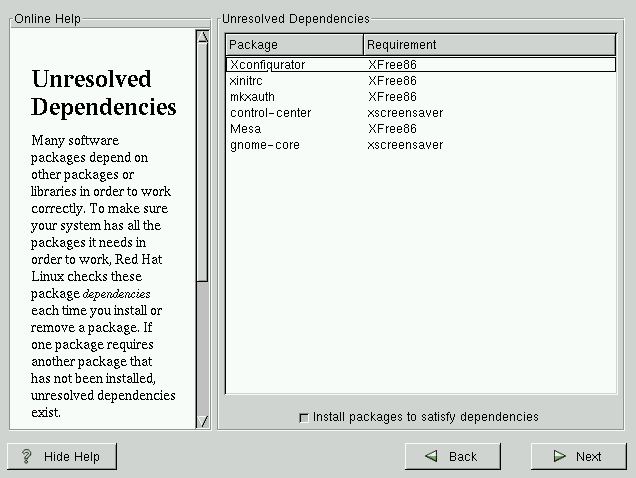This screenshot has width=636, height=478.
Task: Enable Install packages to satisfy dependencies
Action: [x=304, y=417]
